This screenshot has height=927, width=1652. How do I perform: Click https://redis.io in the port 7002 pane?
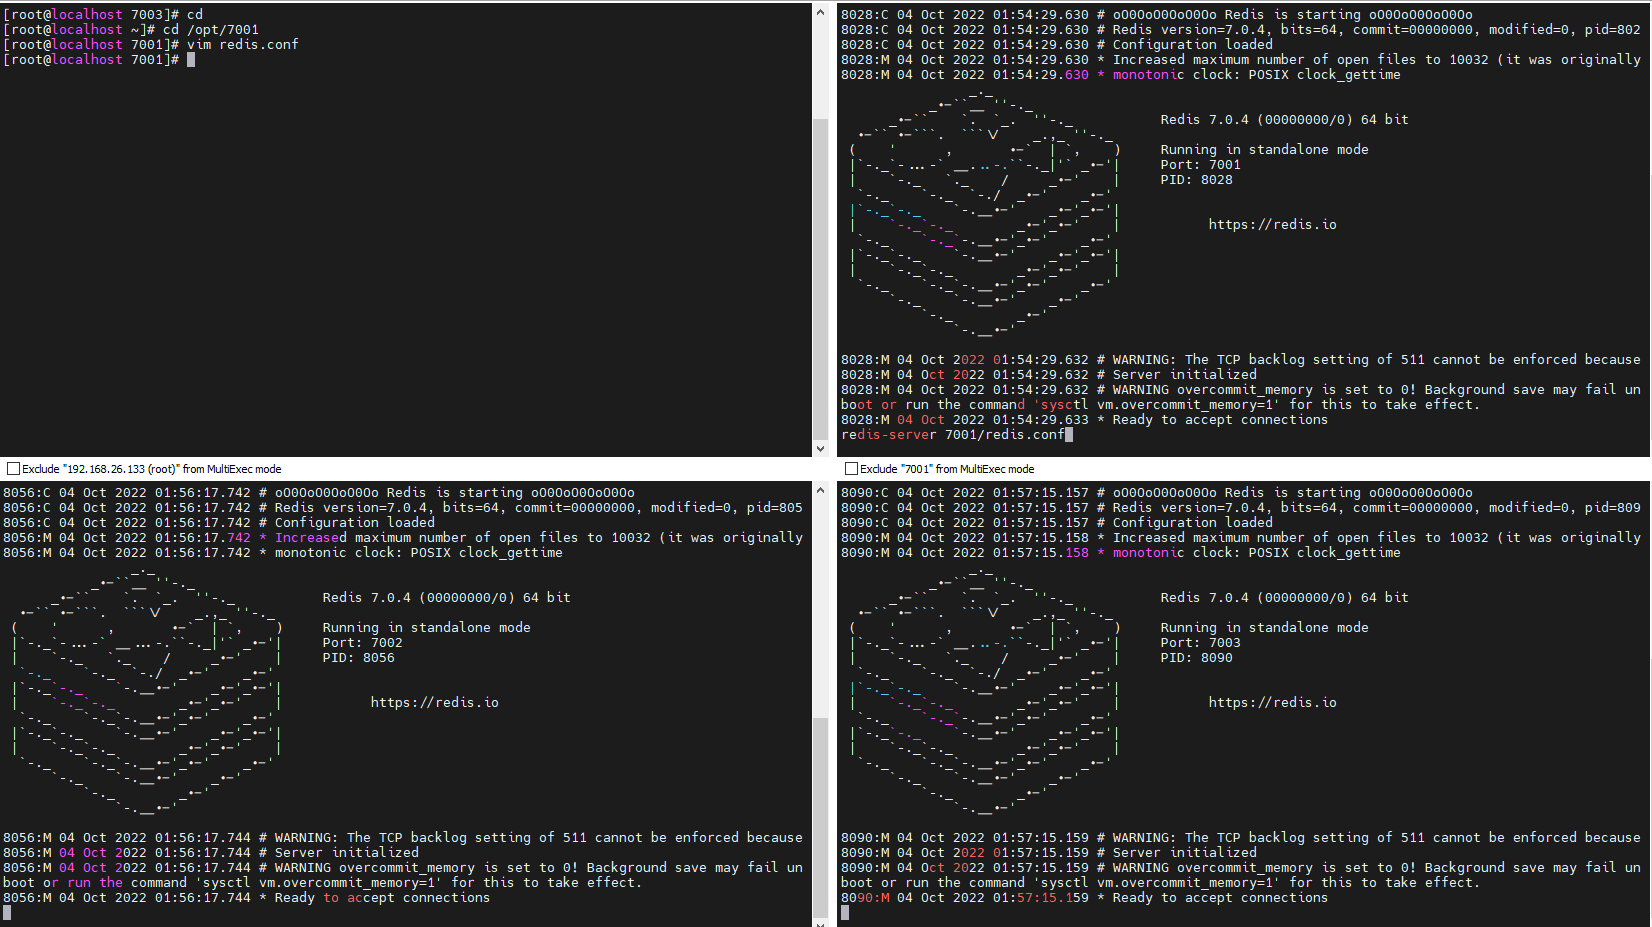pos(434,703)
